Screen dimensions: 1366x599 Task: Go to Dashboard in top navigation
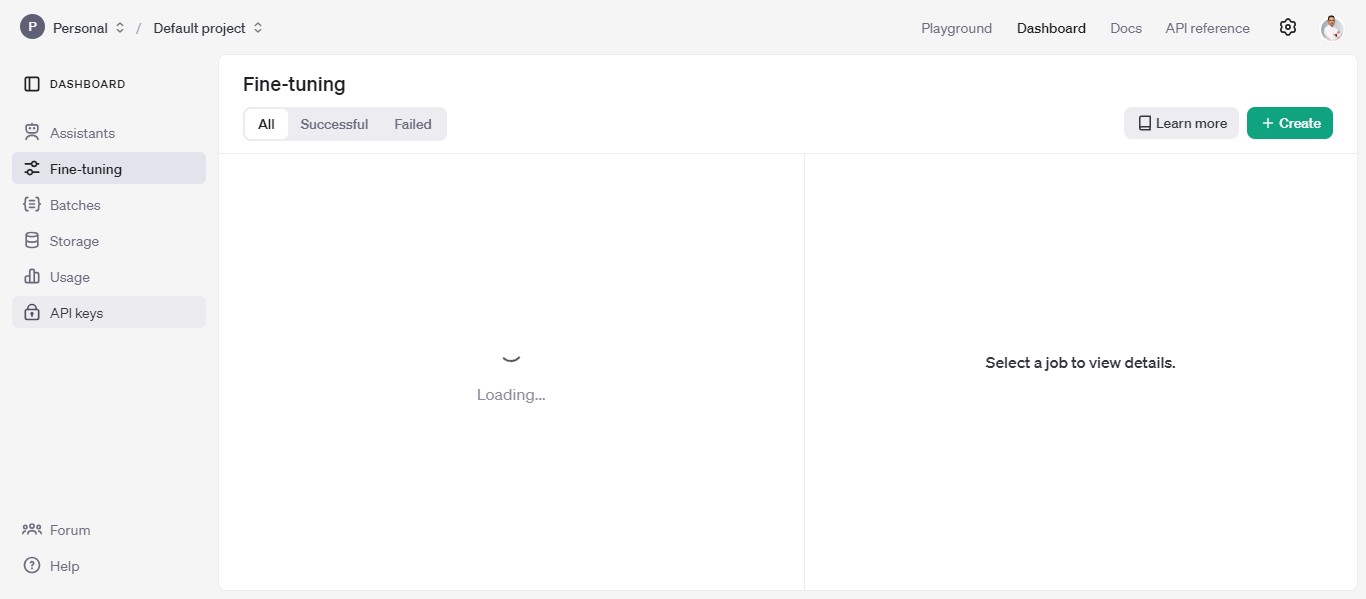tap(1051, 28)
